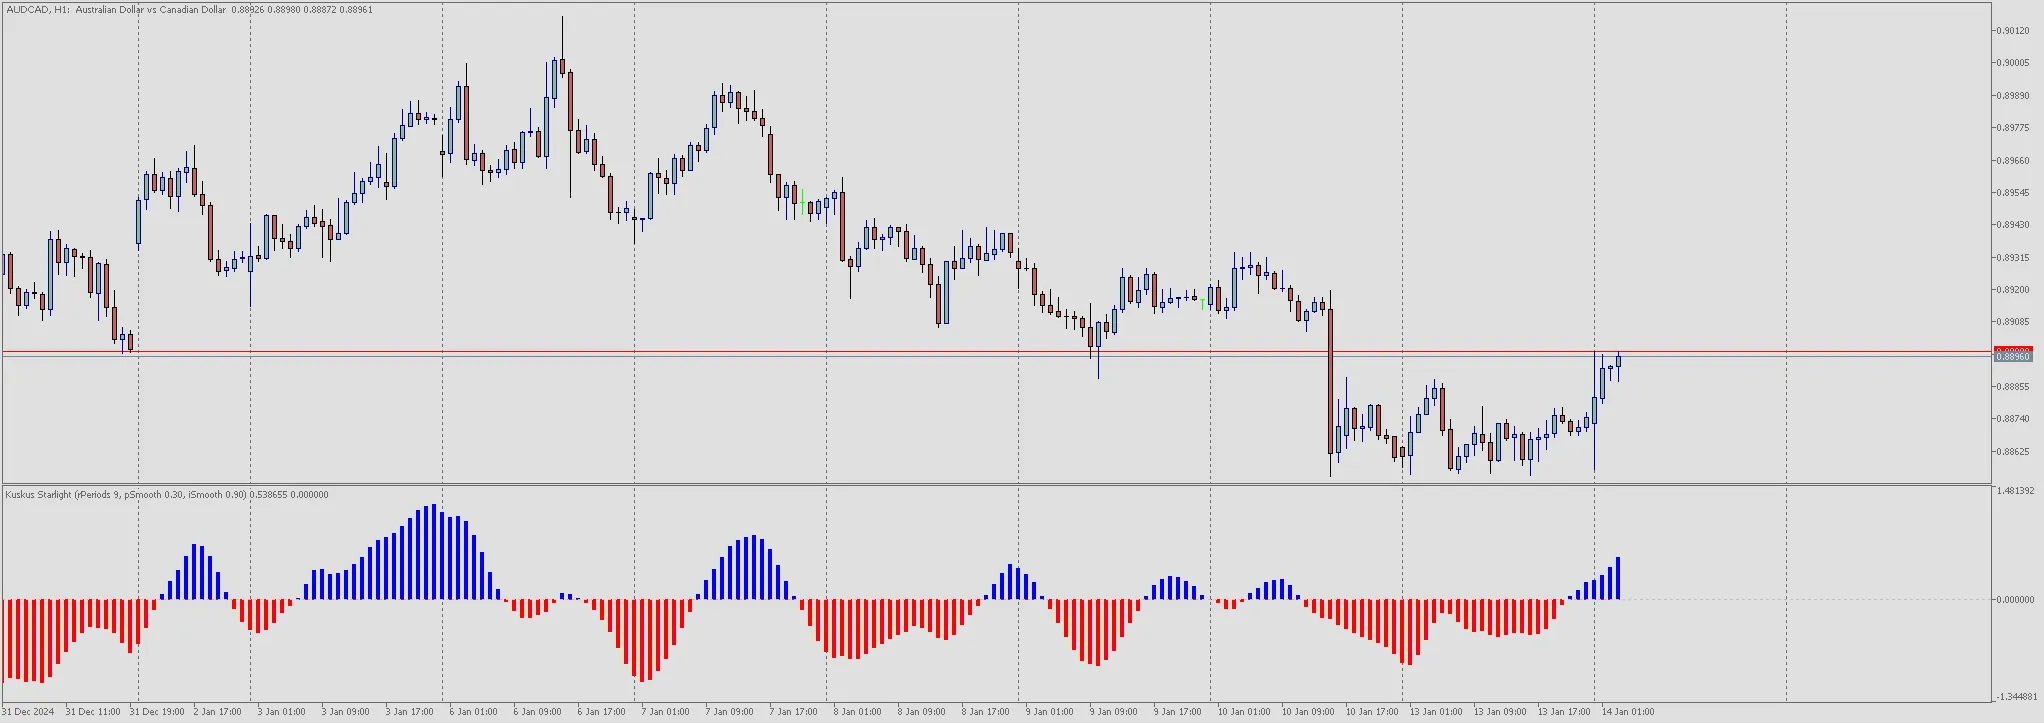Image resolution: width=2044 pixels, height=723 pixels.
Task: Click the 0.90005 price axis label
Action: tap(2012, 63)
